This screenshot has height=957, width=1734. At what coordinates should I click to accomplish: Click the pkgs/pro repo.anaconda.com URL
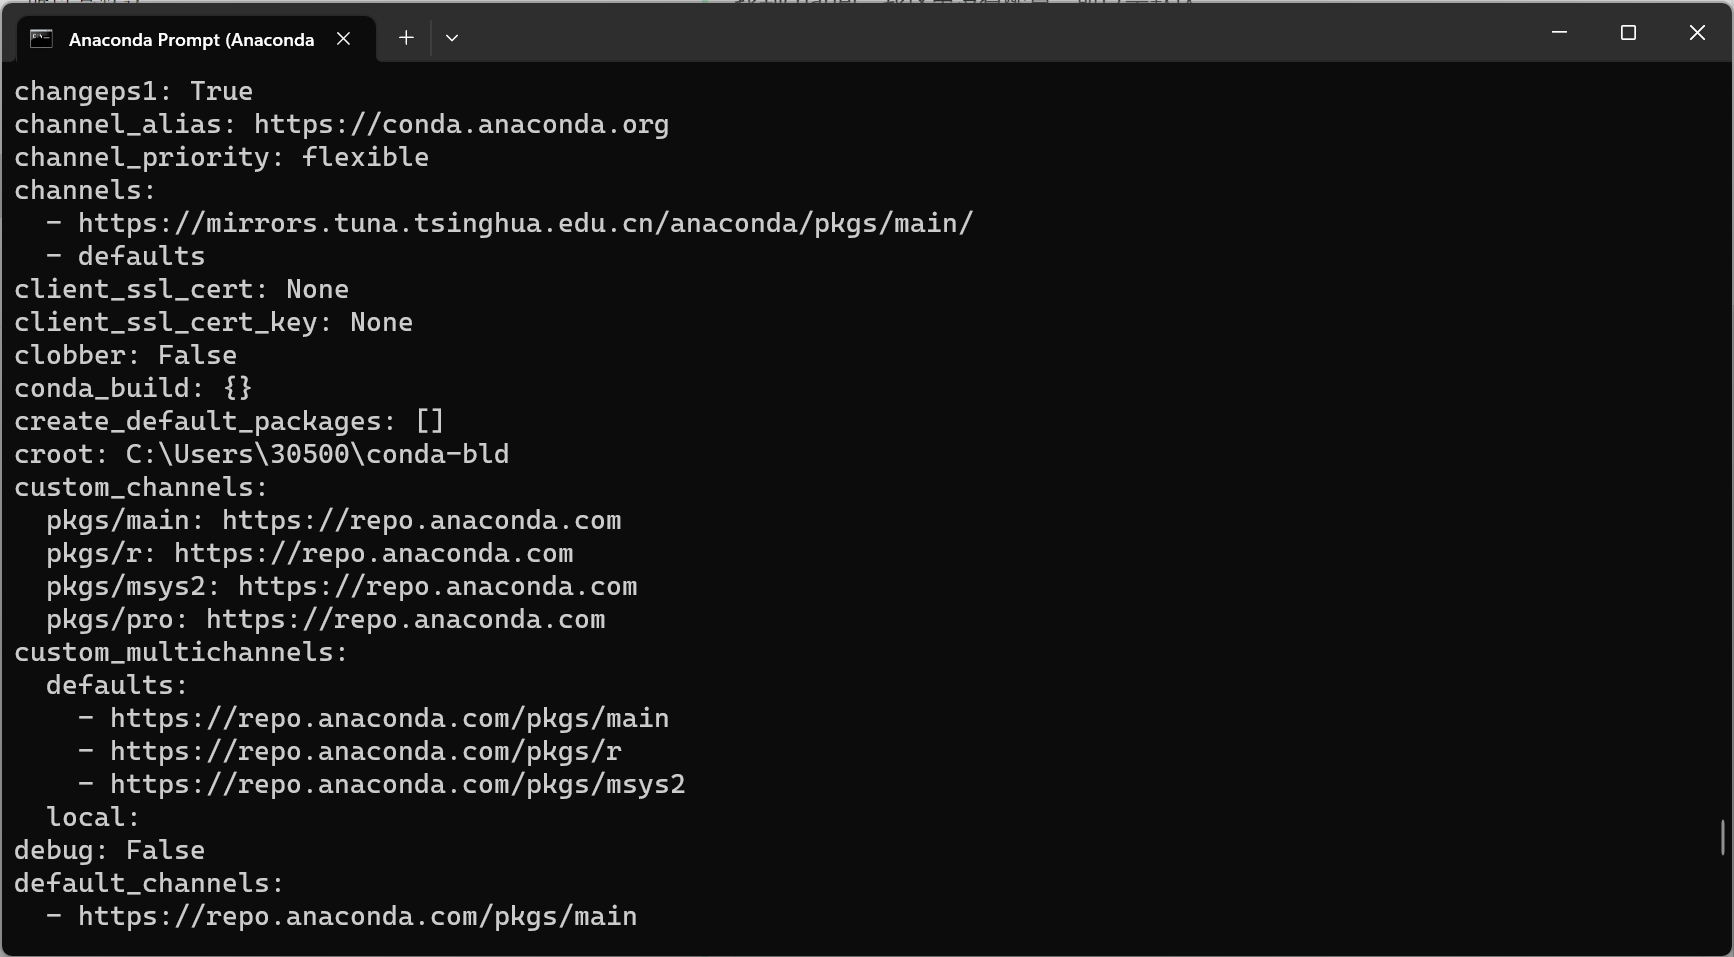pyautogui.click(x=405, y=620)
